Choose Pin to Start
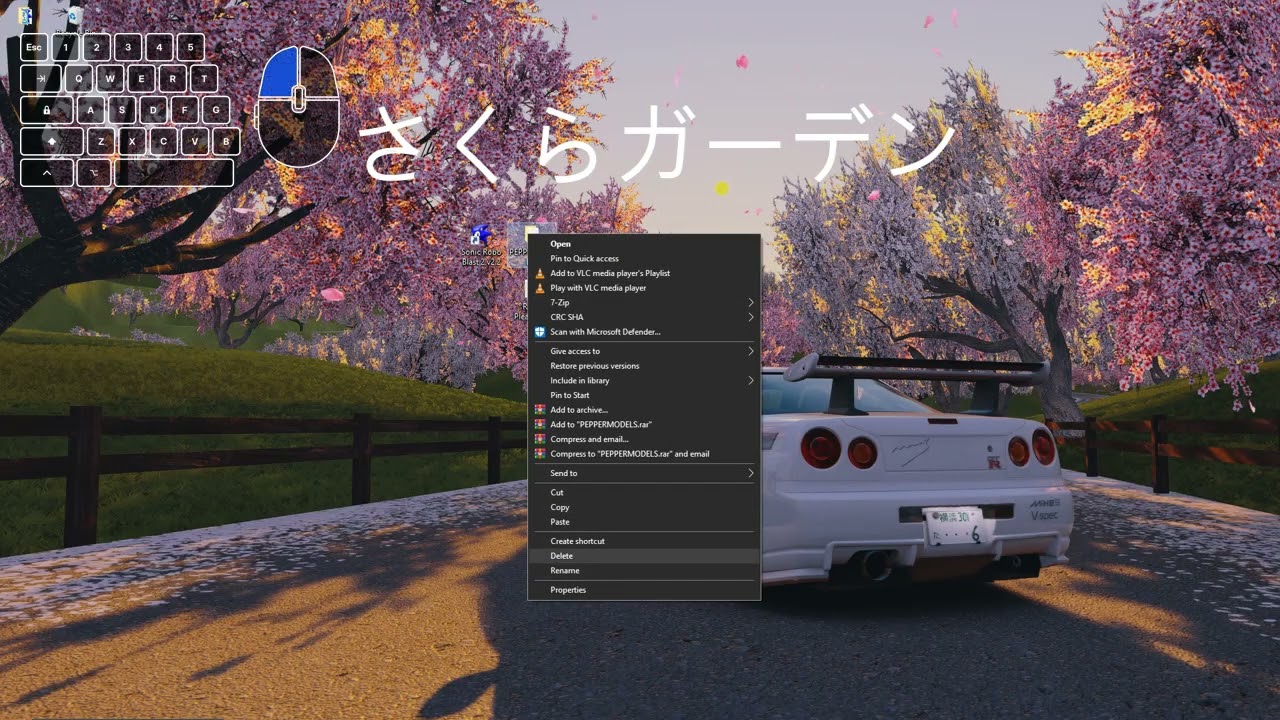This screenshot has width=1280, height=720. point(644,395)
